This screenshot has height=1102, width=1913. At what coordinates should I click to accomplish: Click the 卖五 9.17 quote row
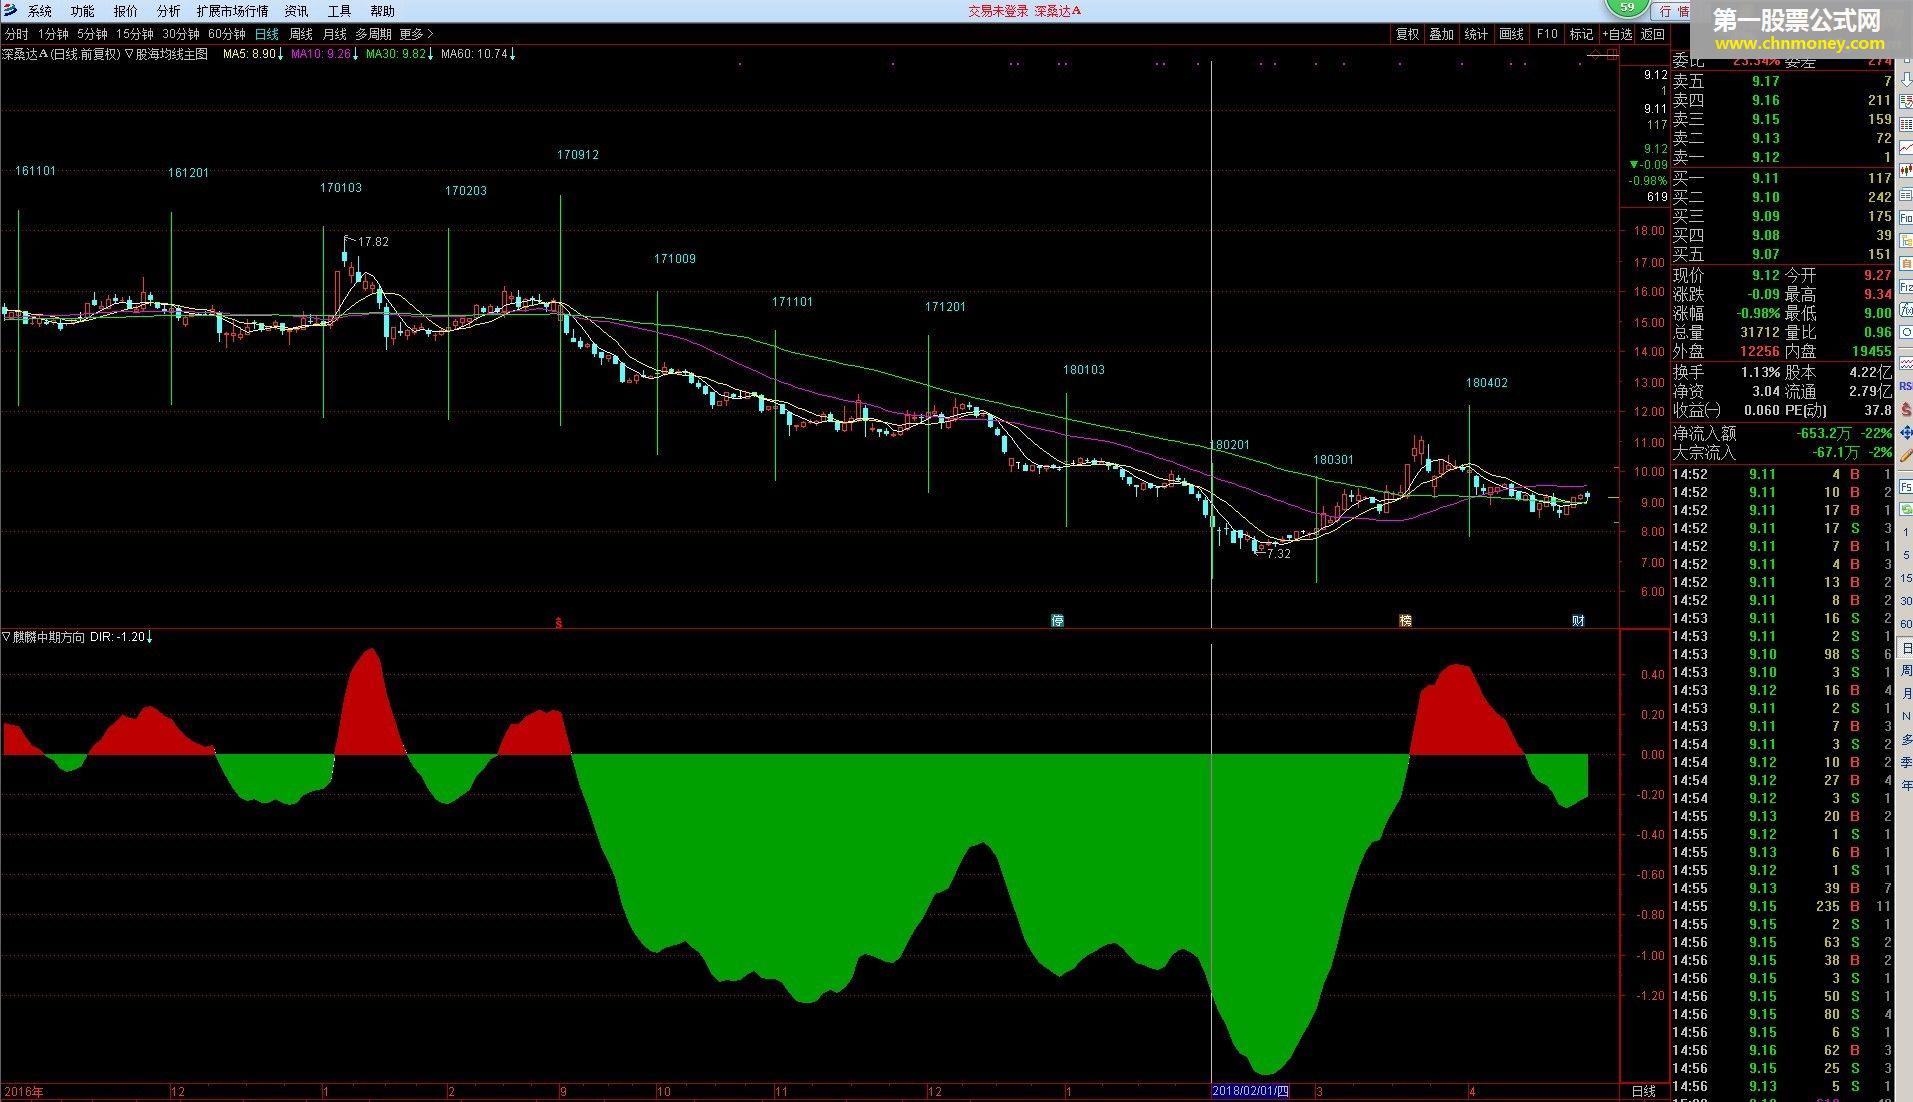click(x=1783, y=81)
